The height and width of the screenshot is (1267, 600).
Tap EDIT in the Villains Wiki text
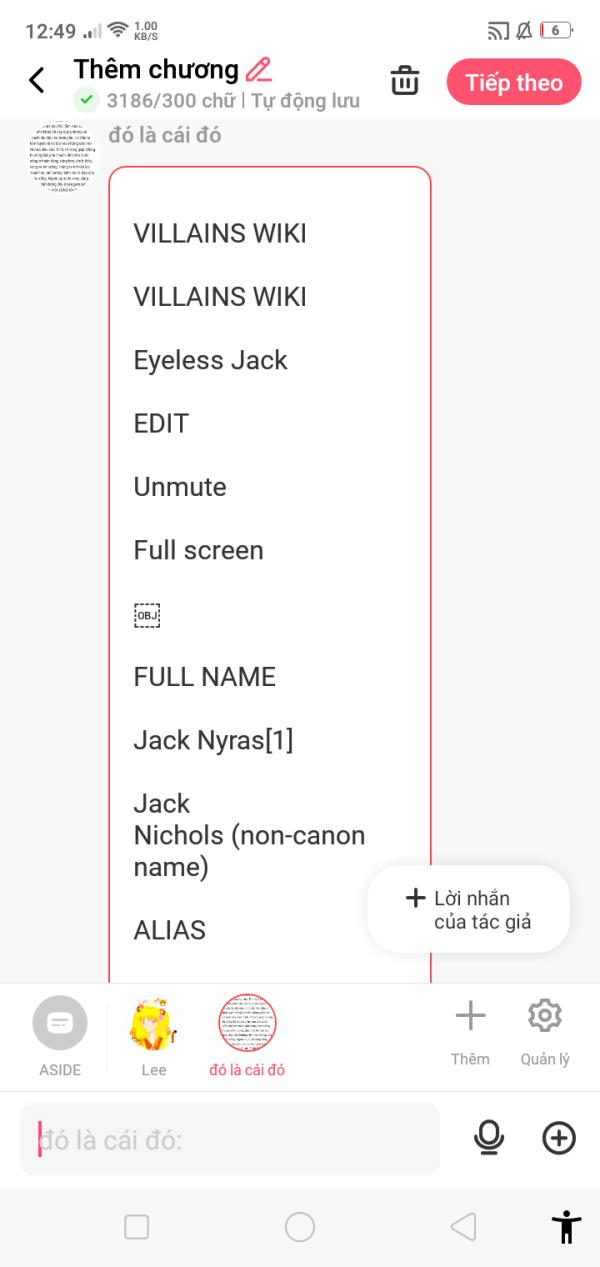(x=159, y=423)
